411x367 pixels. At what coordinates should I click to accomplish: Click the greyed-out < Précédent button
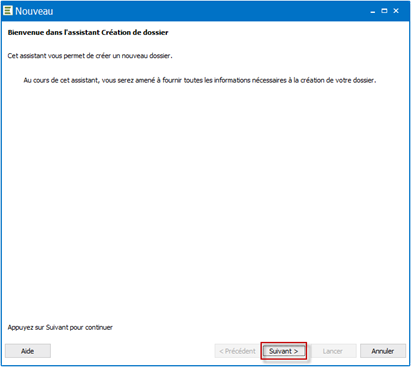click(x=237, y=351)
